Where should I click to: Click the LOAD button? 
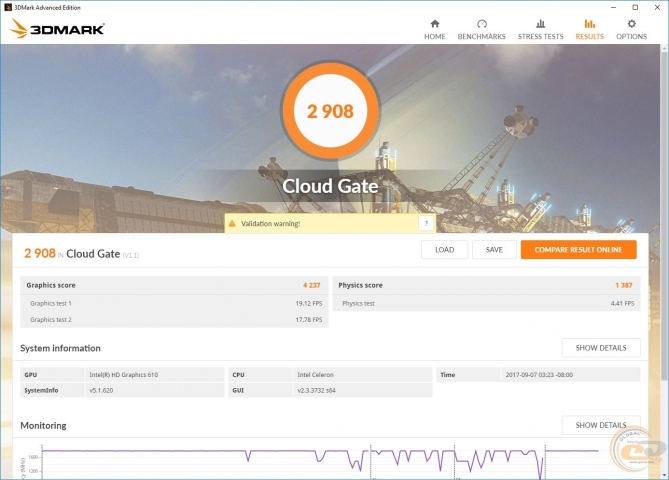(445, 250)
